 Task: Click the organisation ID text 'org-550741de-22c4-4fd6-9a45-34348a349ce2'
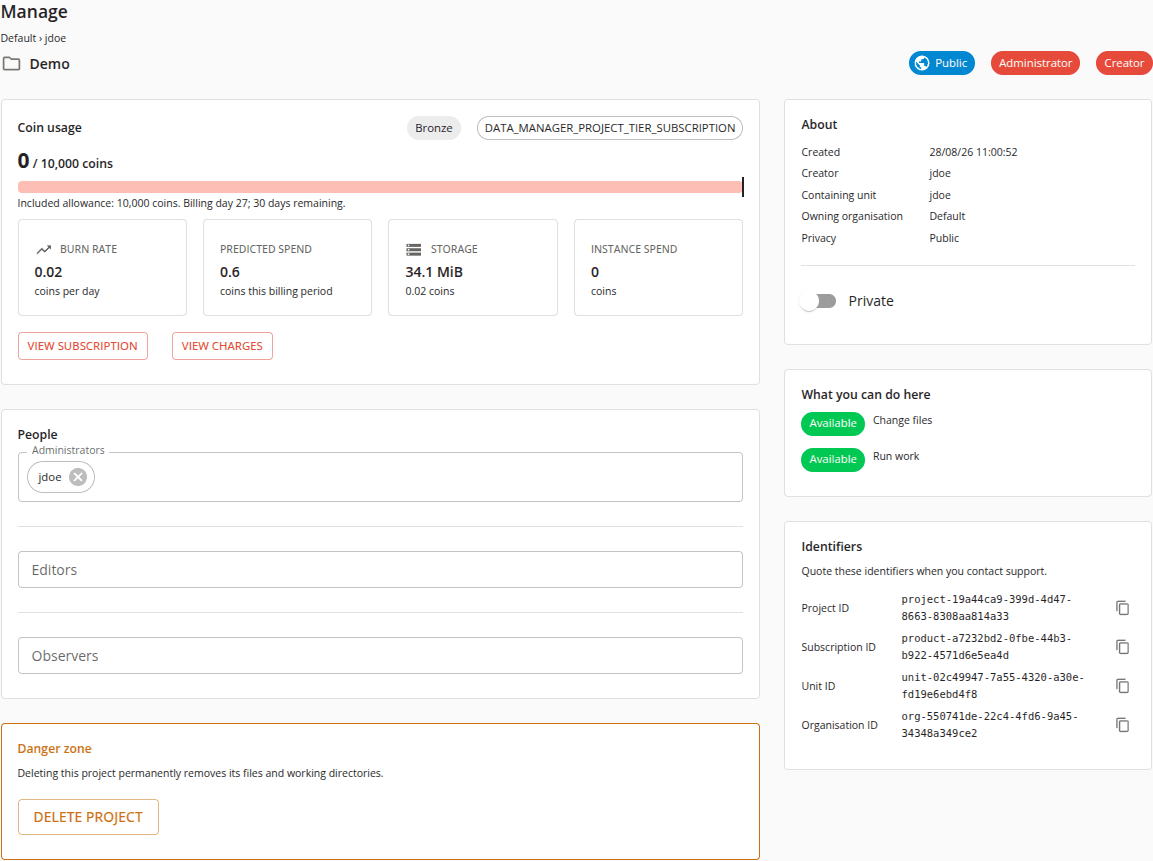[x=990, y=725]
